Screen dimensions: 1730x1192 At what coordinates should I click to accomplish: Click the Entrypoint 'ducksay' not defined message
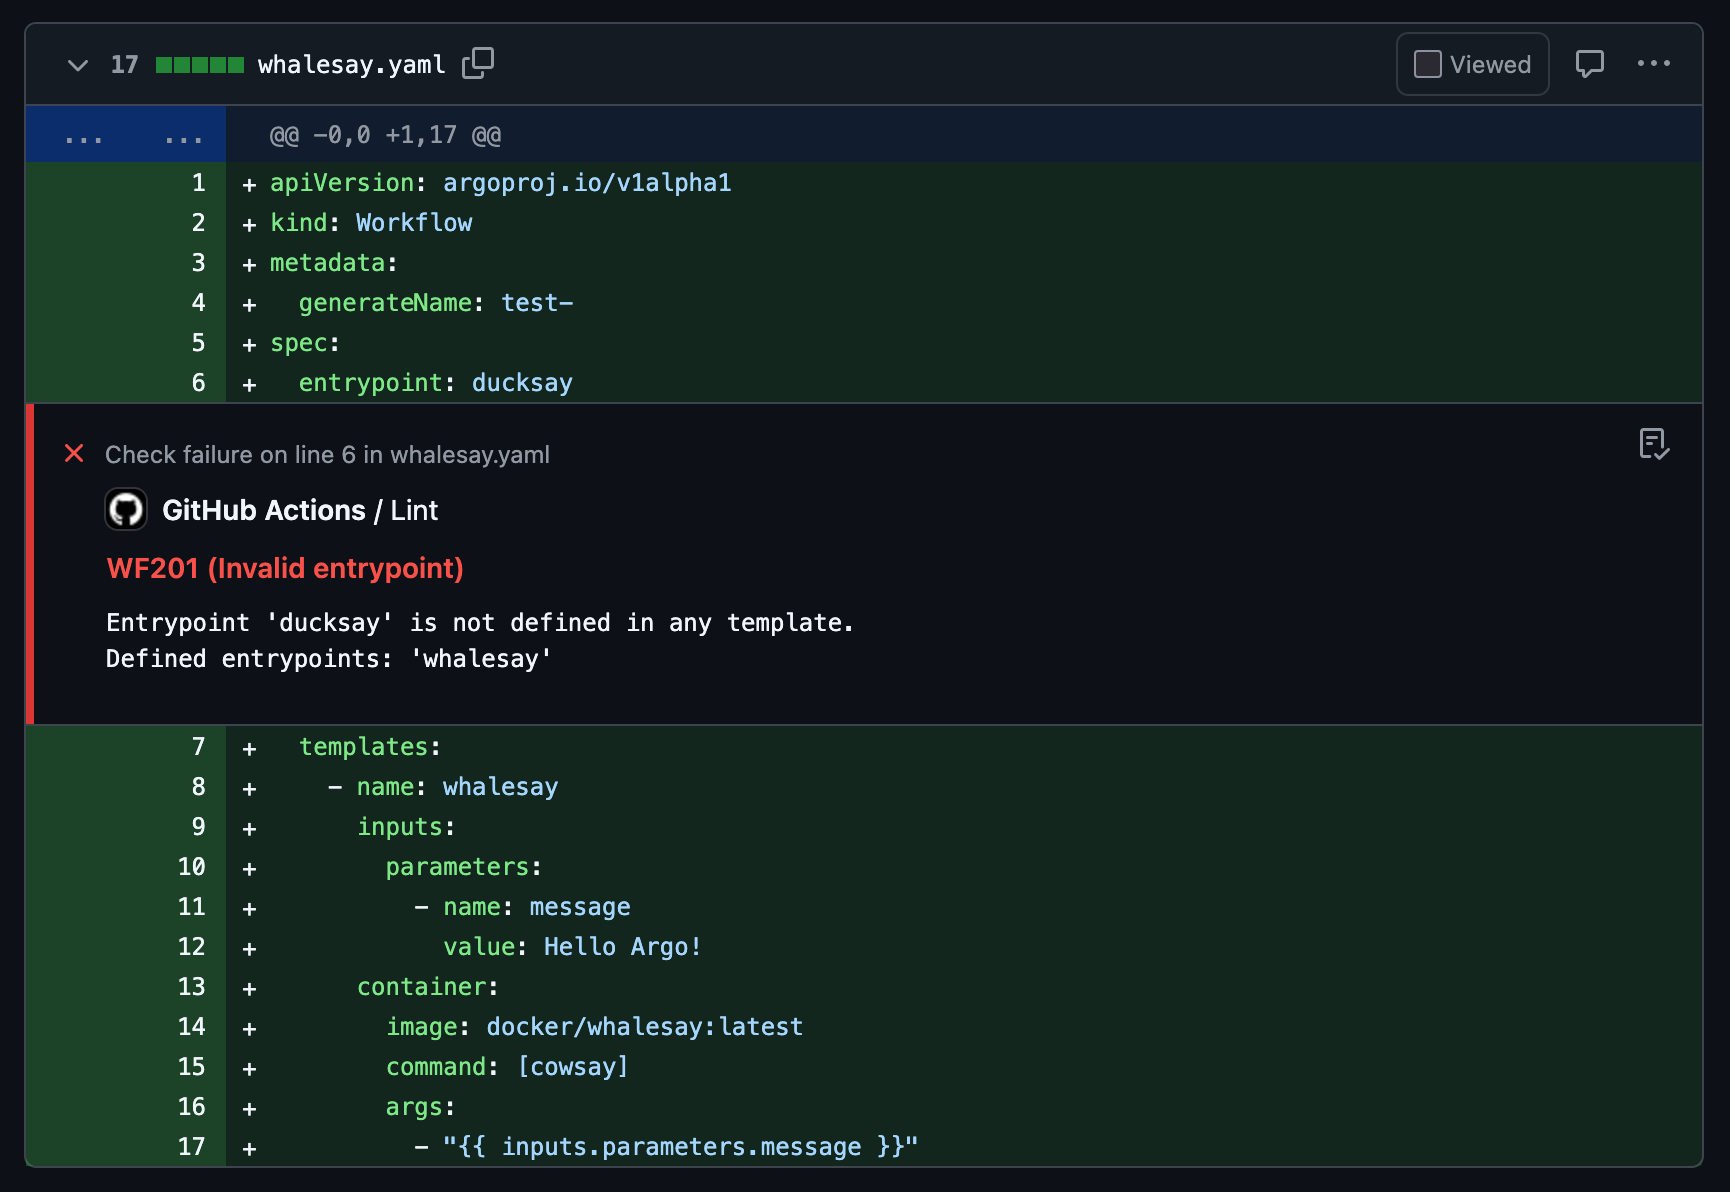point(480,623)
